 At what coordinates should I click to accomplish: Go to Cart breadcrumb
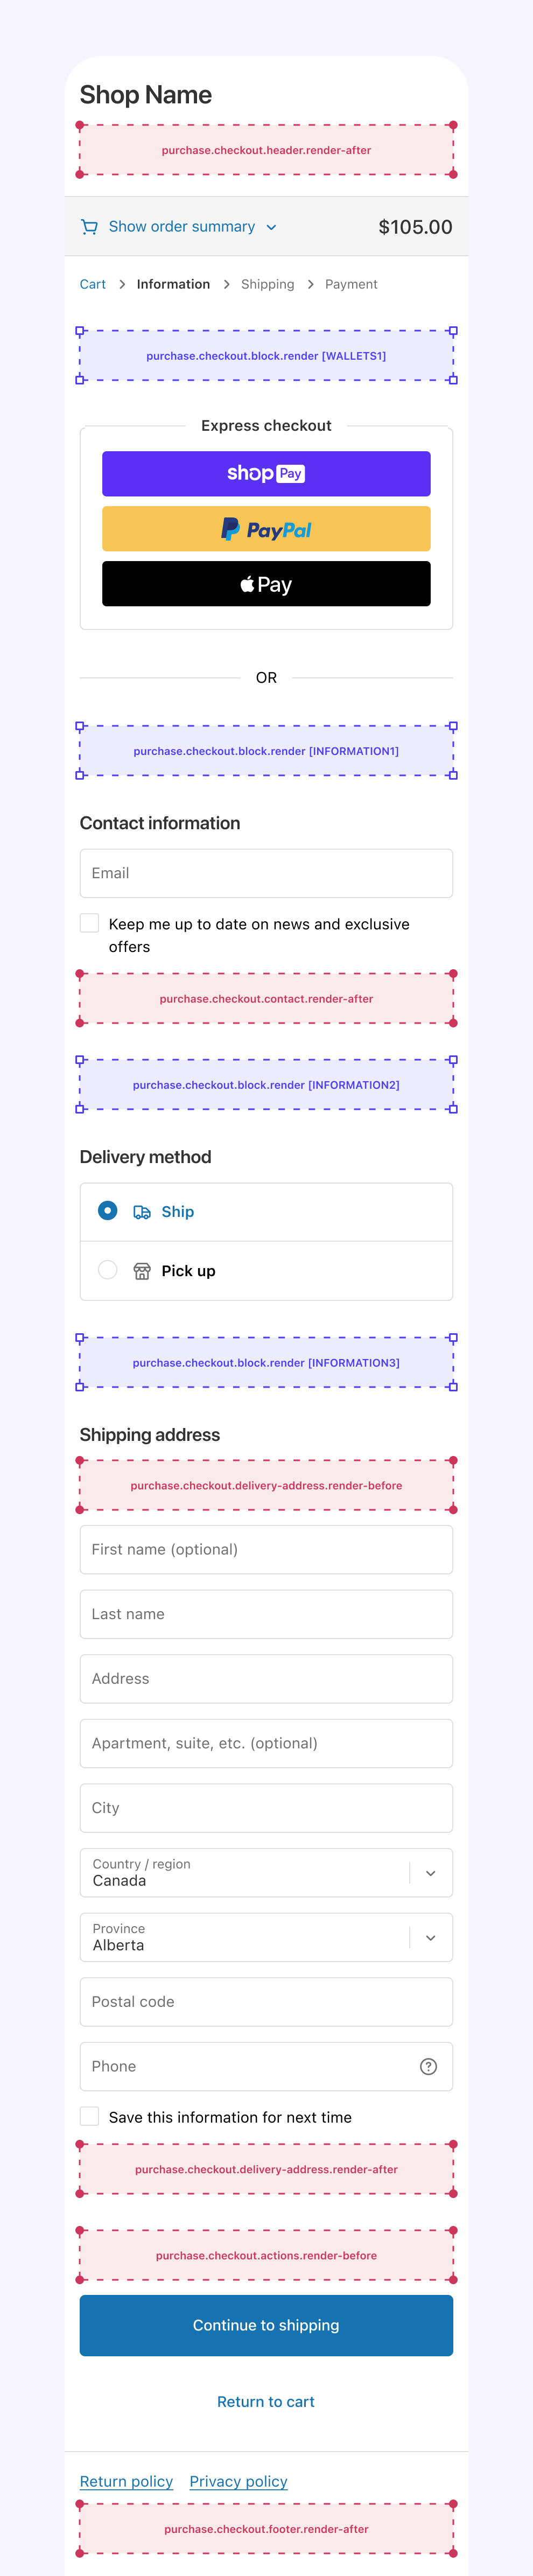pyautogui.click(x=93, y=285)
